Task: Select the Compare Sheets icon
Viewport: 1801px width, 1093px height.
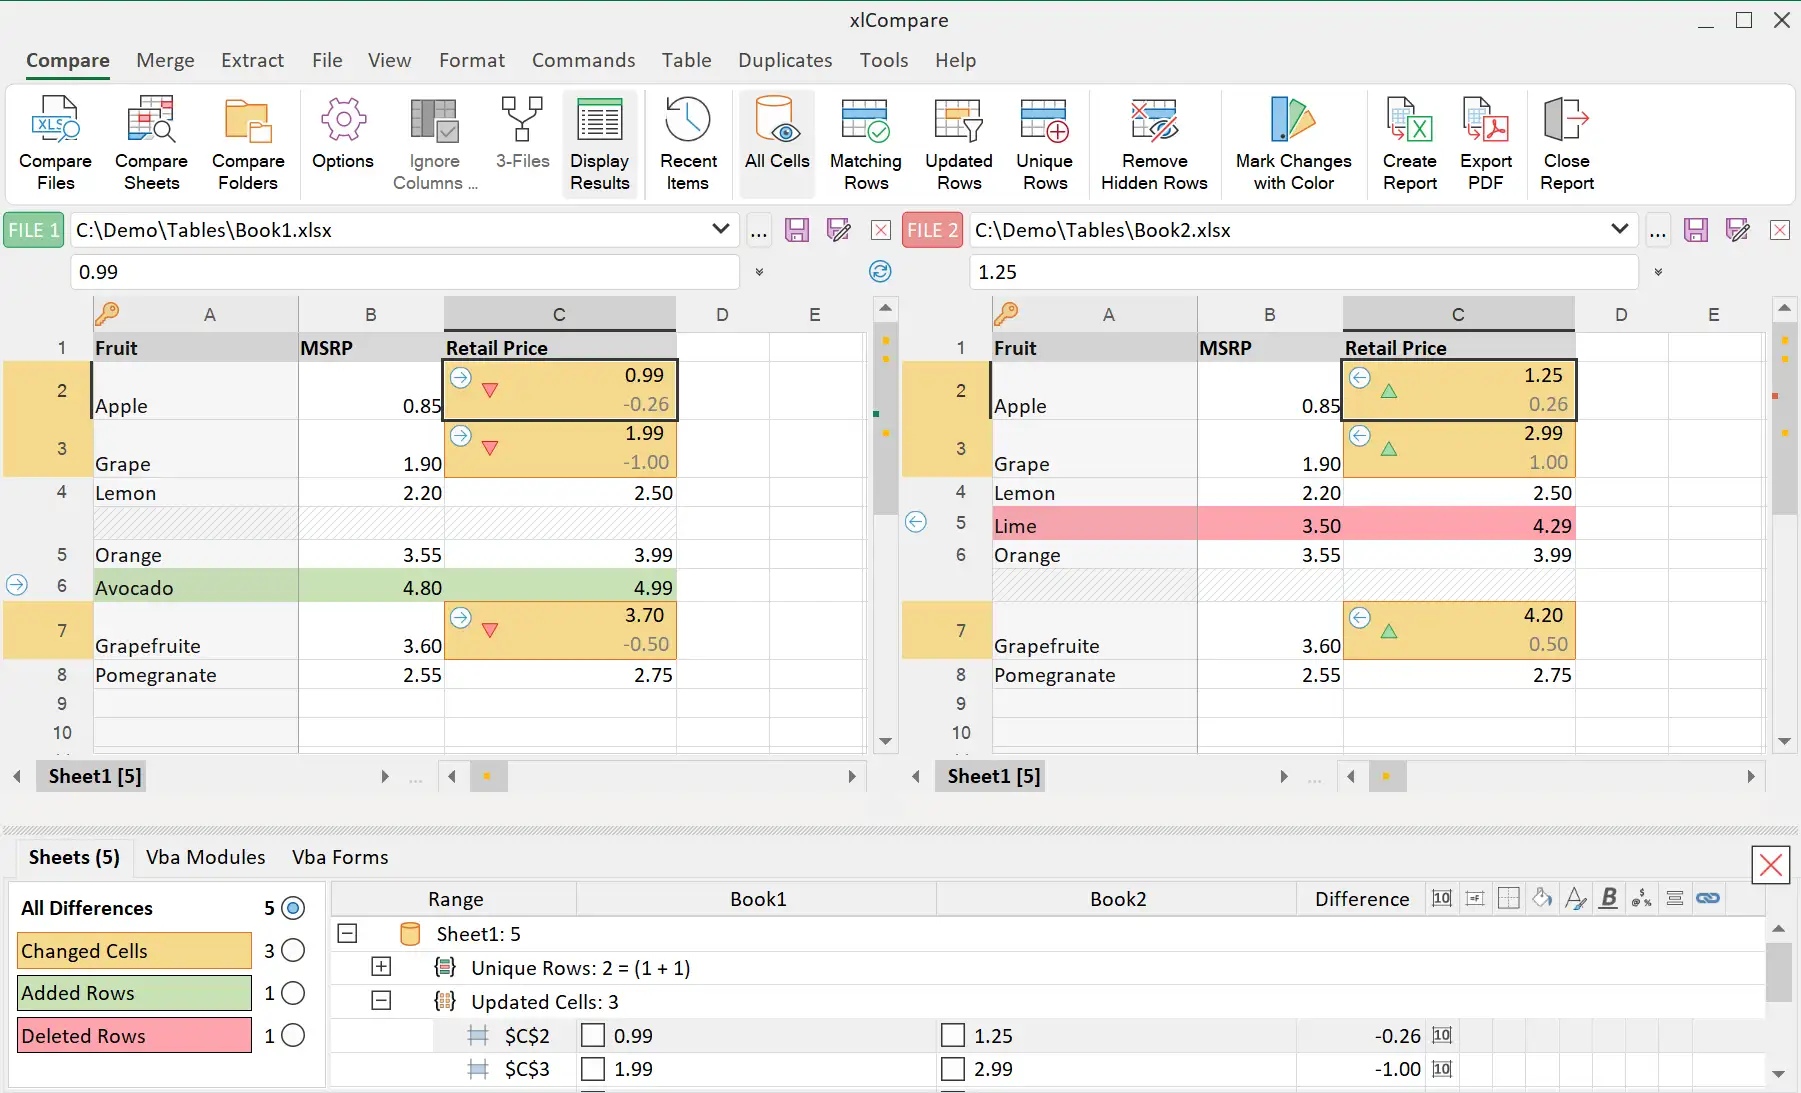Action: point(151,143)
